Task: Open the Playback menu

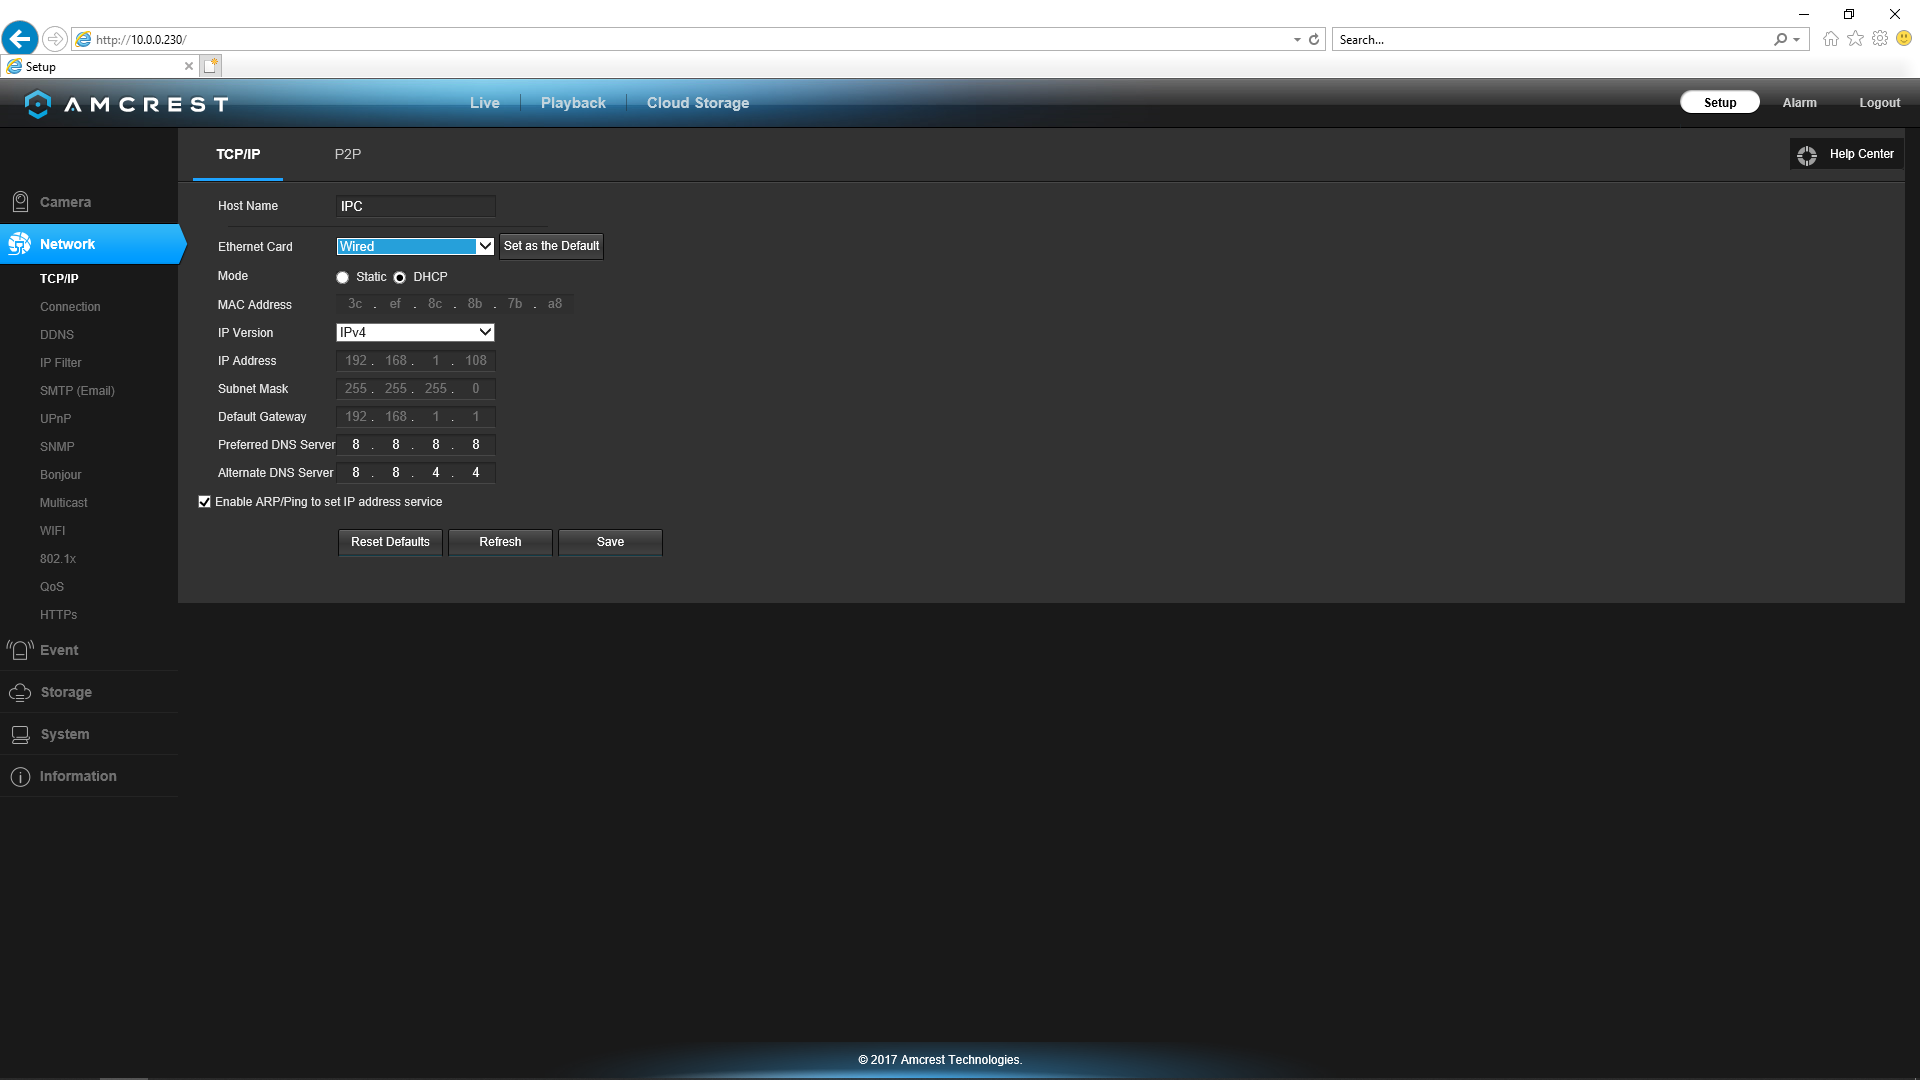Action: coord(573,103)
